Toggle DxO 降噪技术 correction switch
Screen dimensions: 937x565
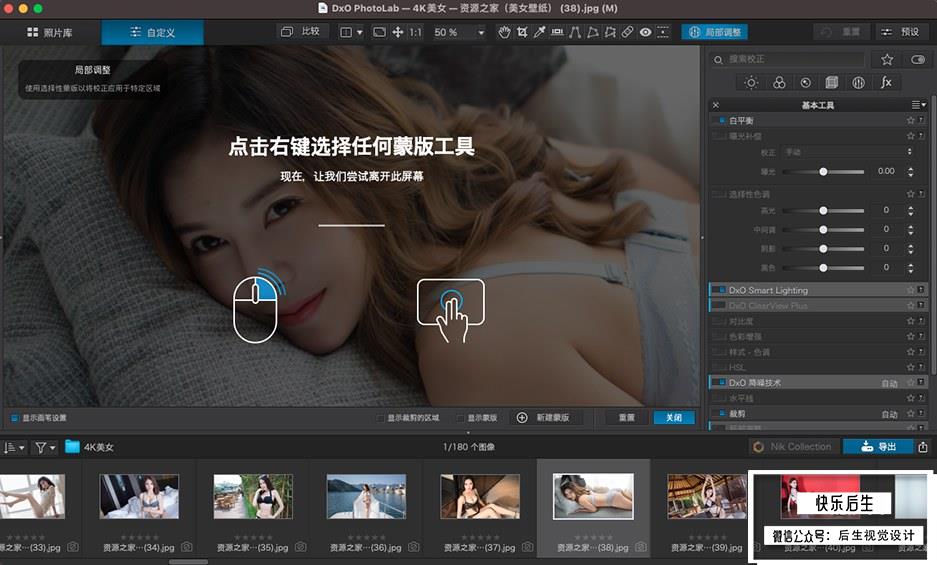[719, 383]
